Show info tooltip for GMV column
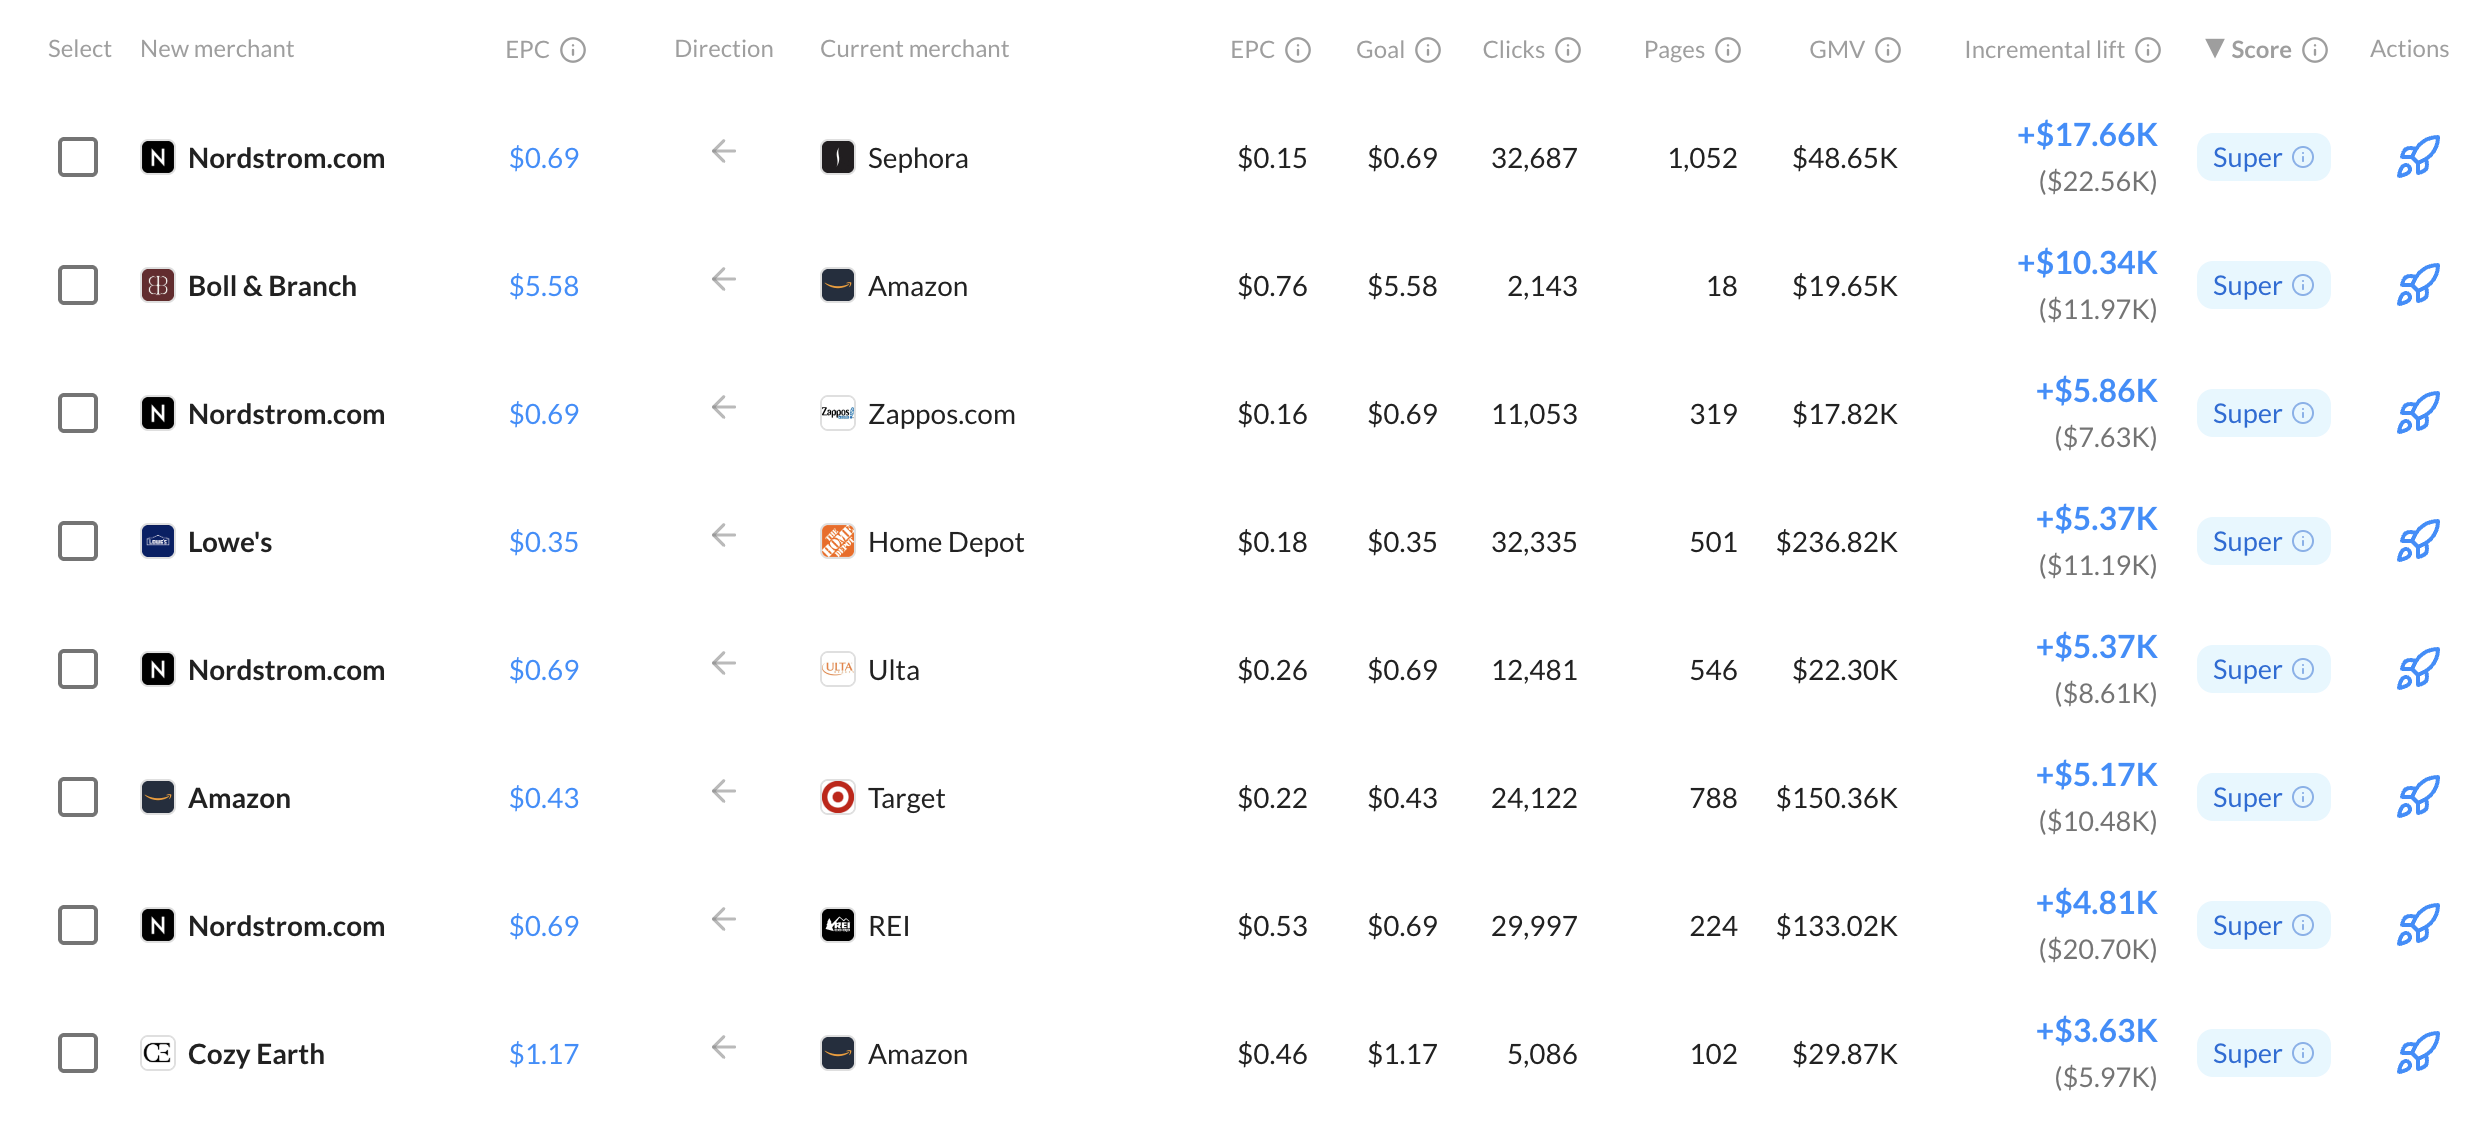The image size is (2476, 1122). coord(1887,50)
